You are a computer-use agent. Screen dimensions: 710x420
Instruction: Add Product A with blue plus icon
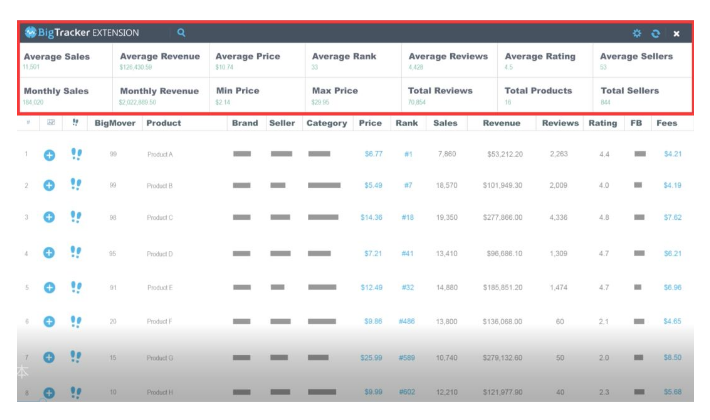(x=49, y=155)
